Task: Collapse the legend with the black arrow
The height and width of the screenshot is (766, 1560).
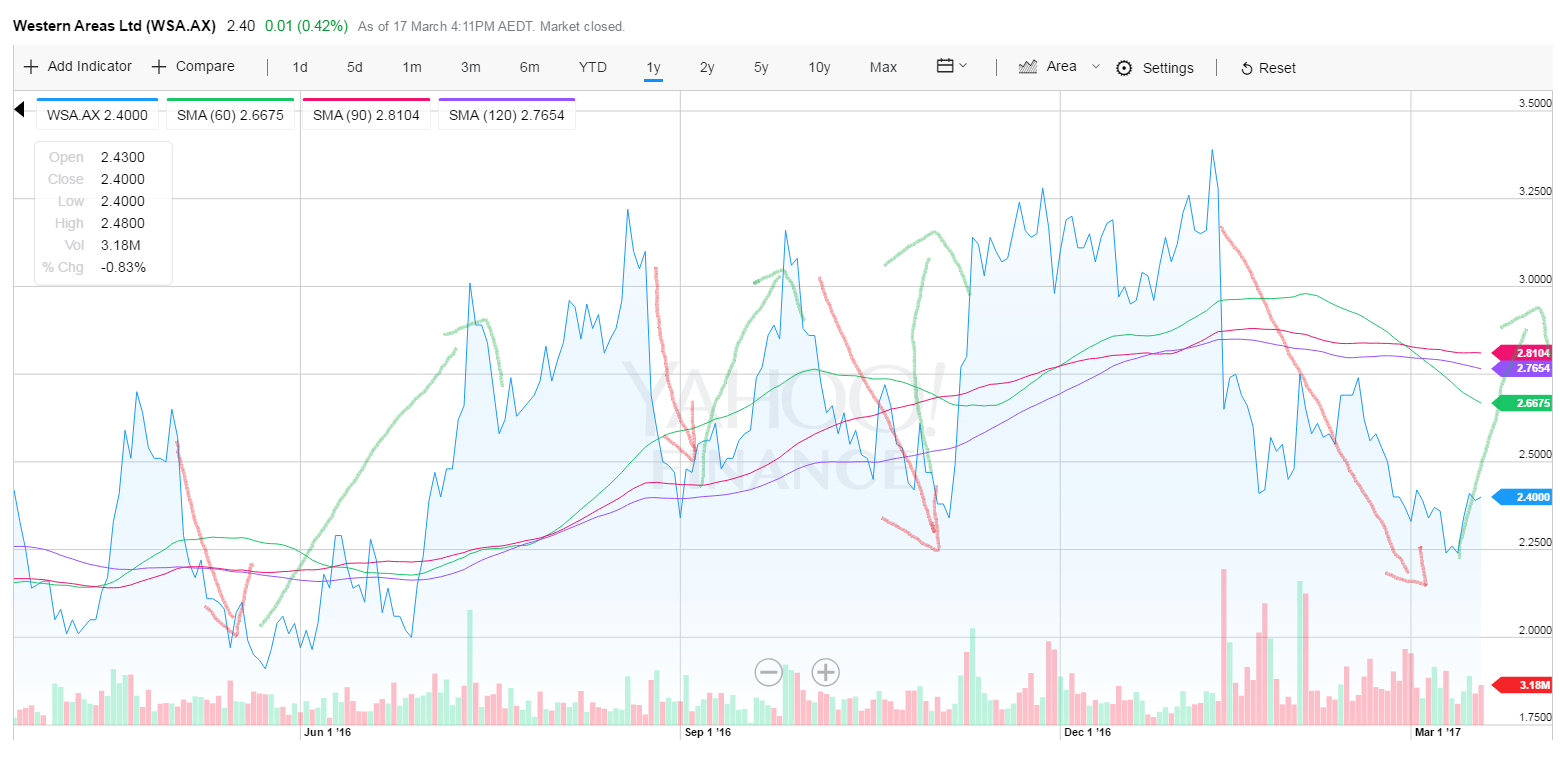Action: (x=19, y=109)
